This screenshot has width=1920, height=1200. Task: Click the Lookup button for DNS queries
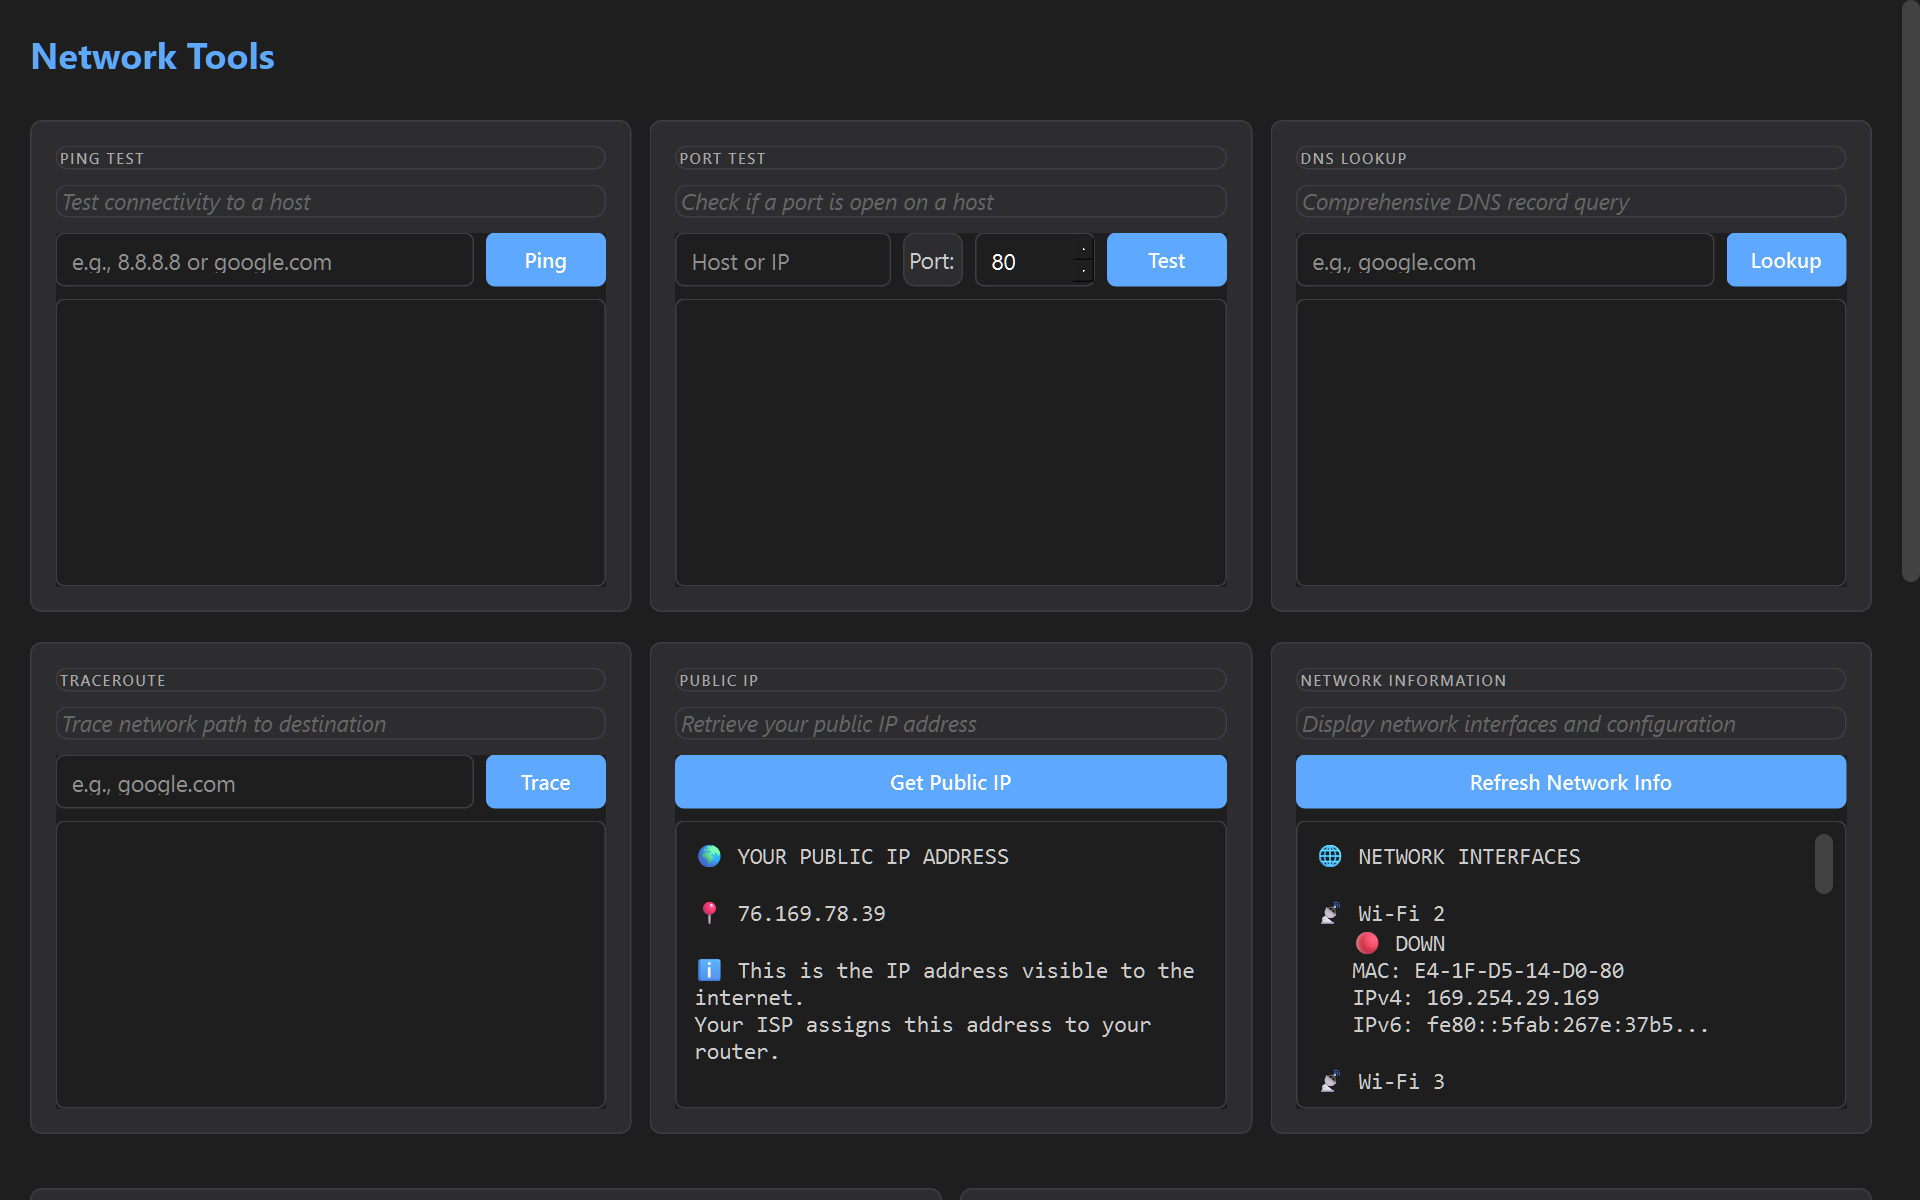(x=1786, y=260)
